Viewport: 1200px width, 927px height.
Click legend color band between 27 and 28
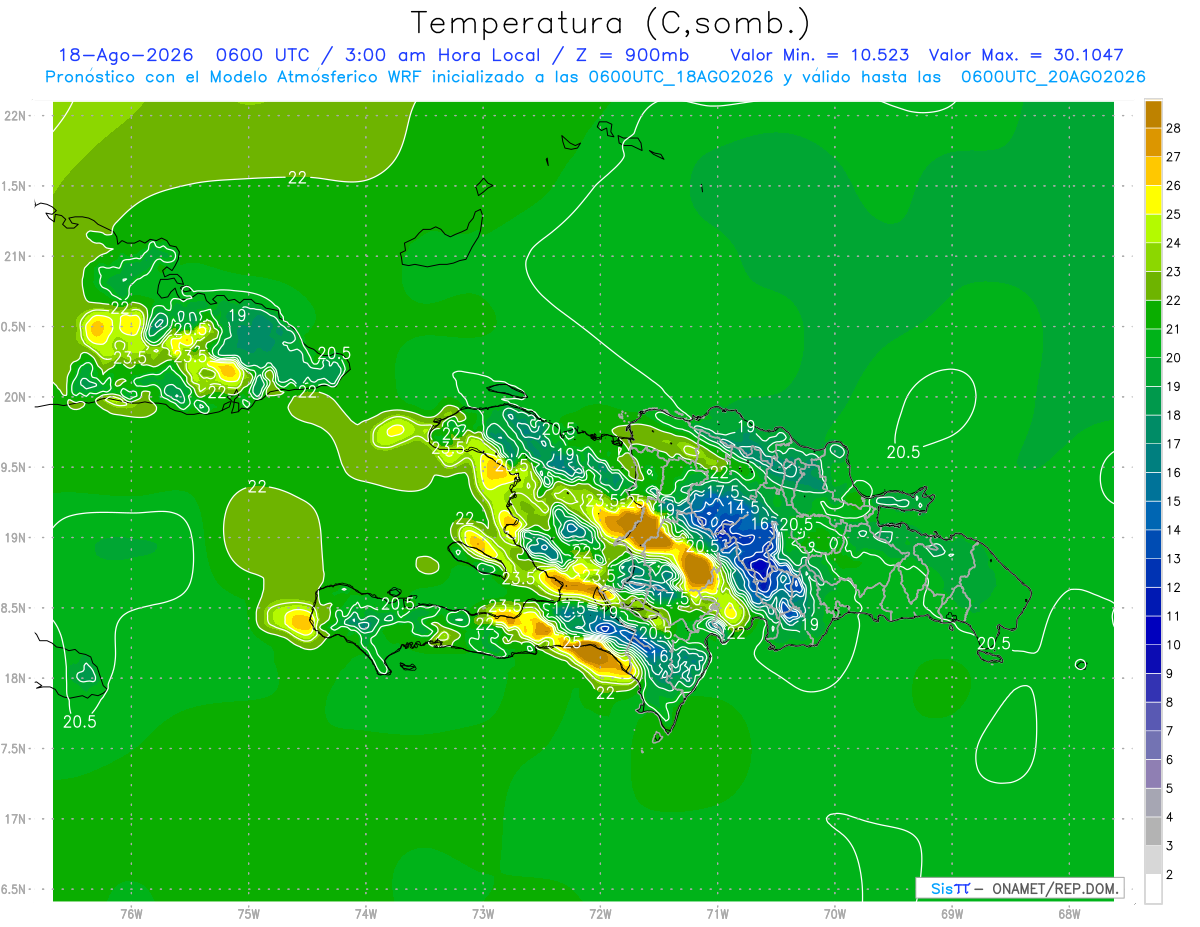coord(1153,142)
